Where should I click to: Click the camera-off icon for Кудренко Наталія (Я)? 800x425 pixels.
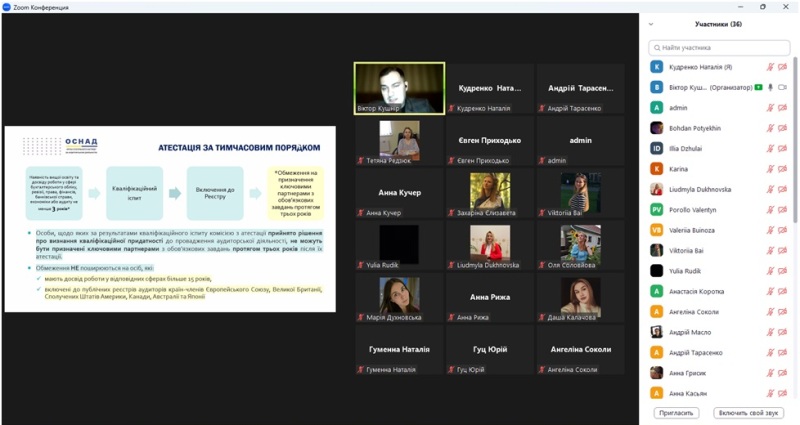coord(783,67)
